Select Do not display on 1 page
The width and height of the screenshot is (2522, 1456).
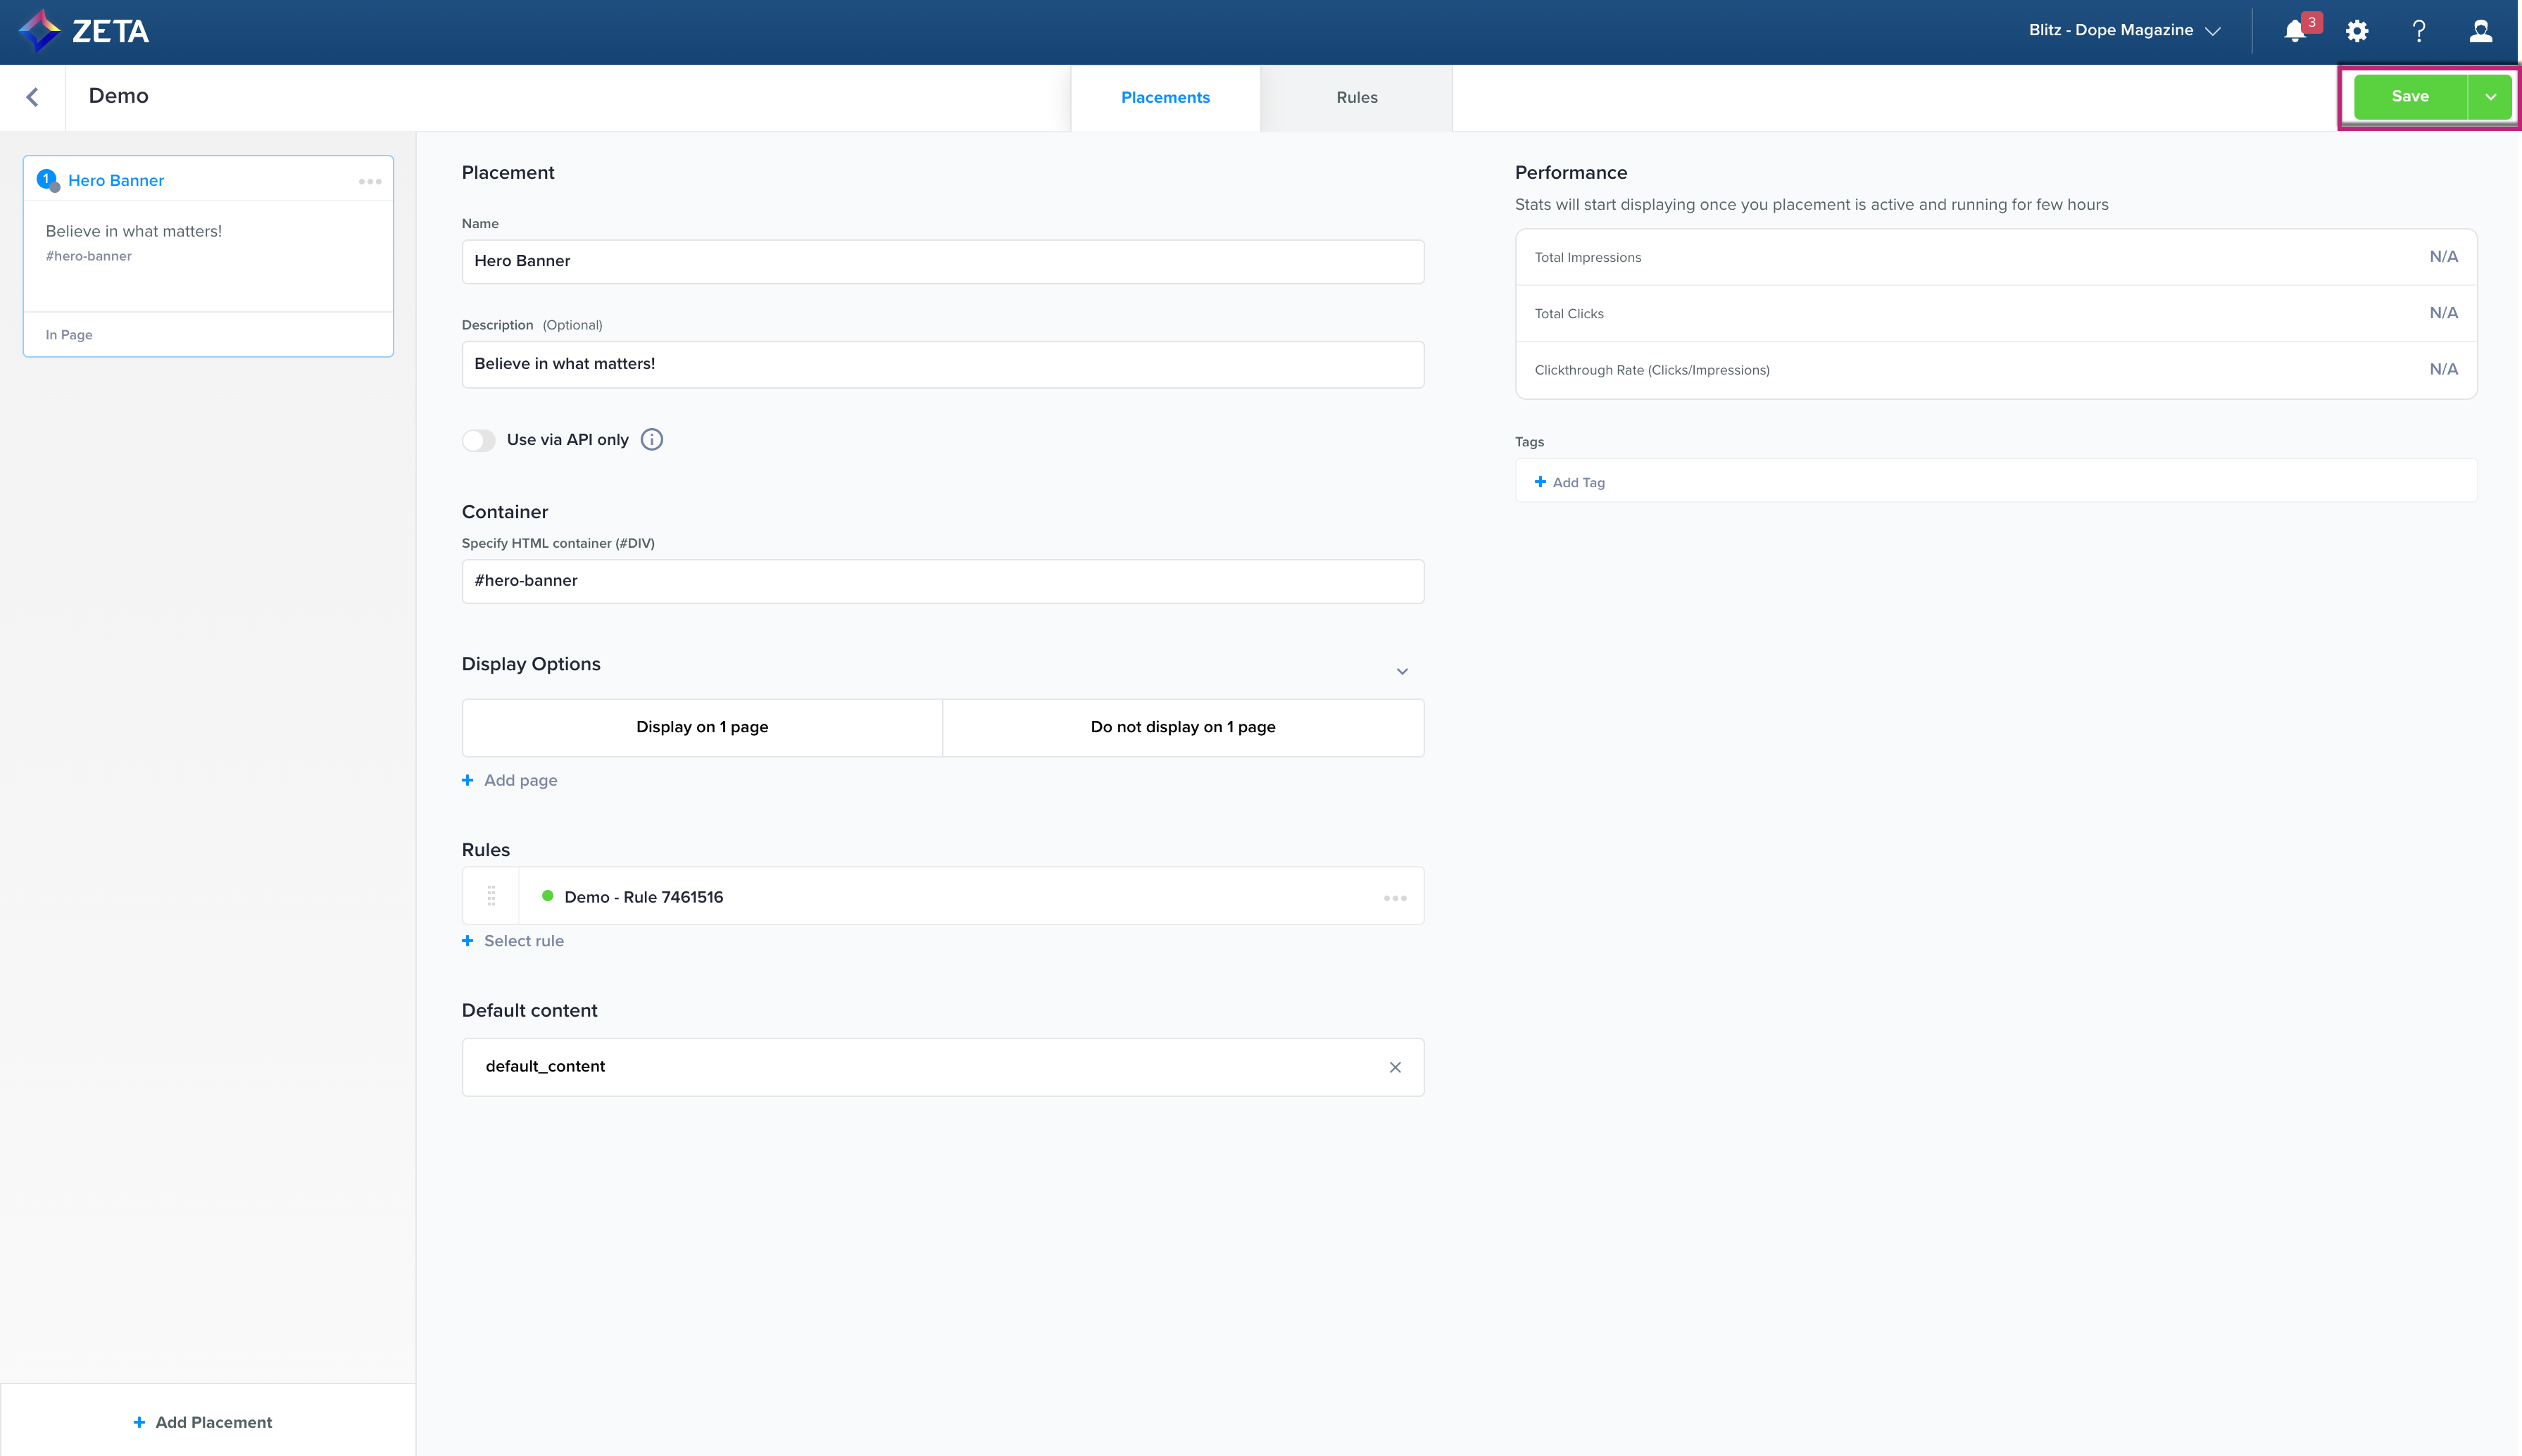tap(1183, 727)
